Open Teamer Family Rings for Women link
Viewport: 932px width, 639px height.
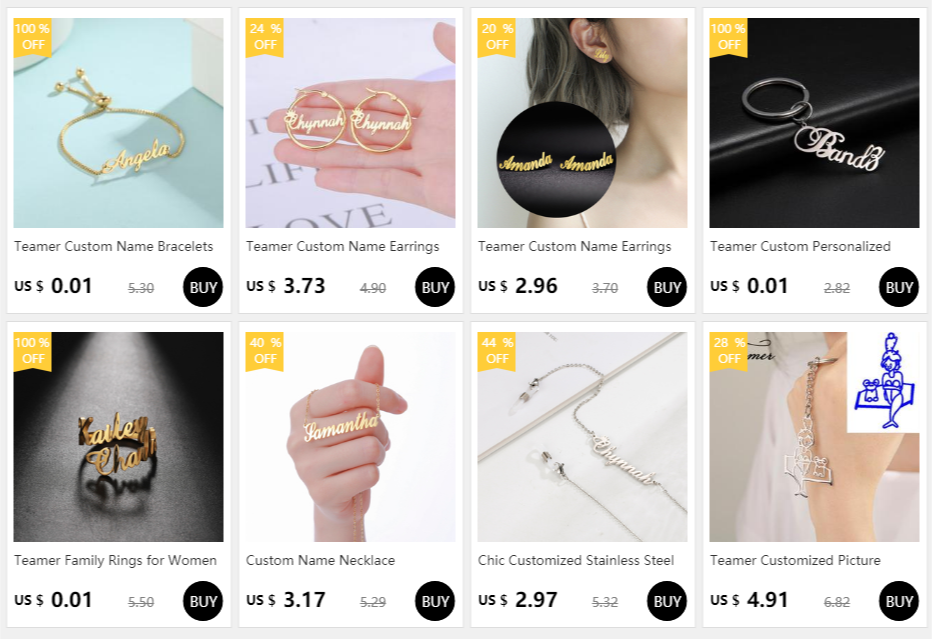(115, 560)
